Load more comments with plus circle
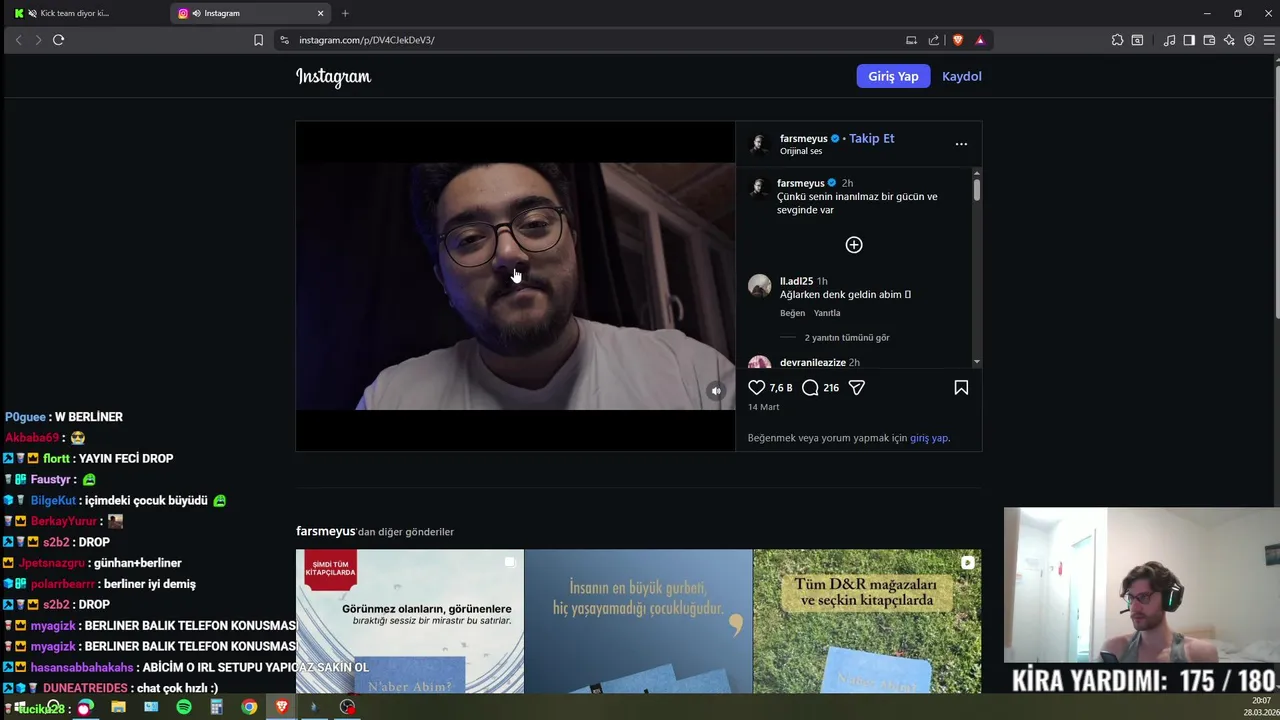The image size is (1280, 720). [854, 245]
